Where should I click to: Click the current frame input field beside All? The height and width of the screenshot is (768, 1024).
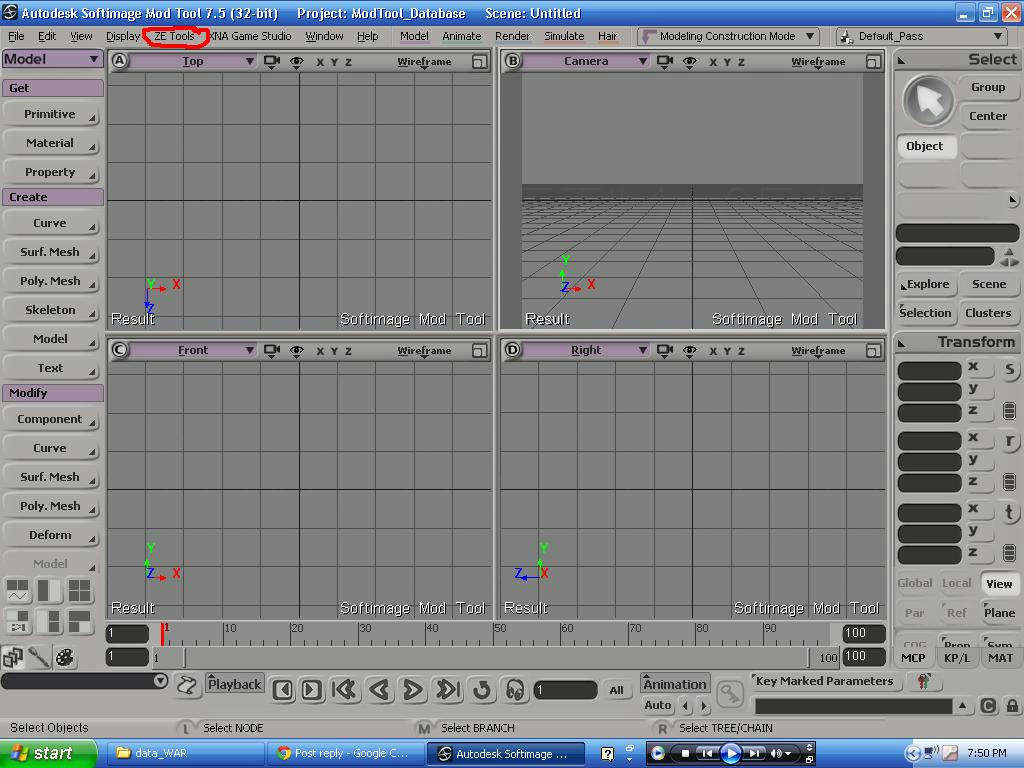point(566,690)
